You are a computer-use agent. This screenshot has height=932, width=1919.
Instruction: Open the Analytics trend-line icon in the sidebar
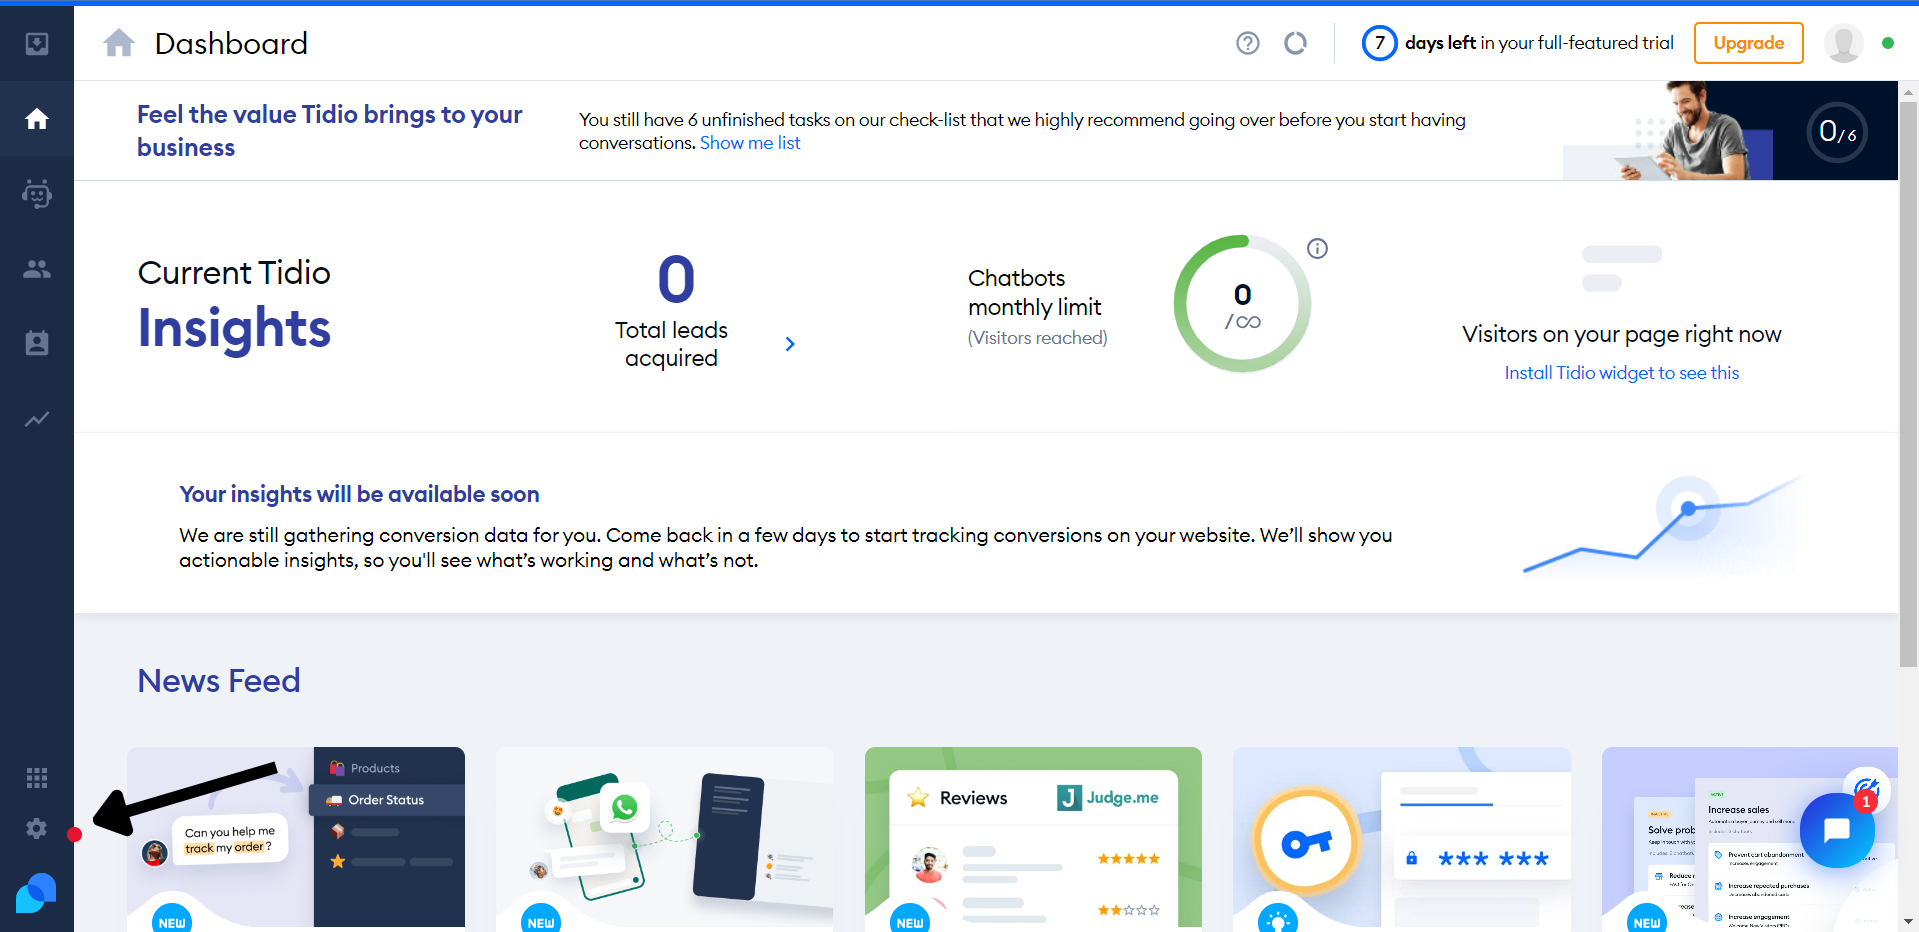click(x=37, y=419)
